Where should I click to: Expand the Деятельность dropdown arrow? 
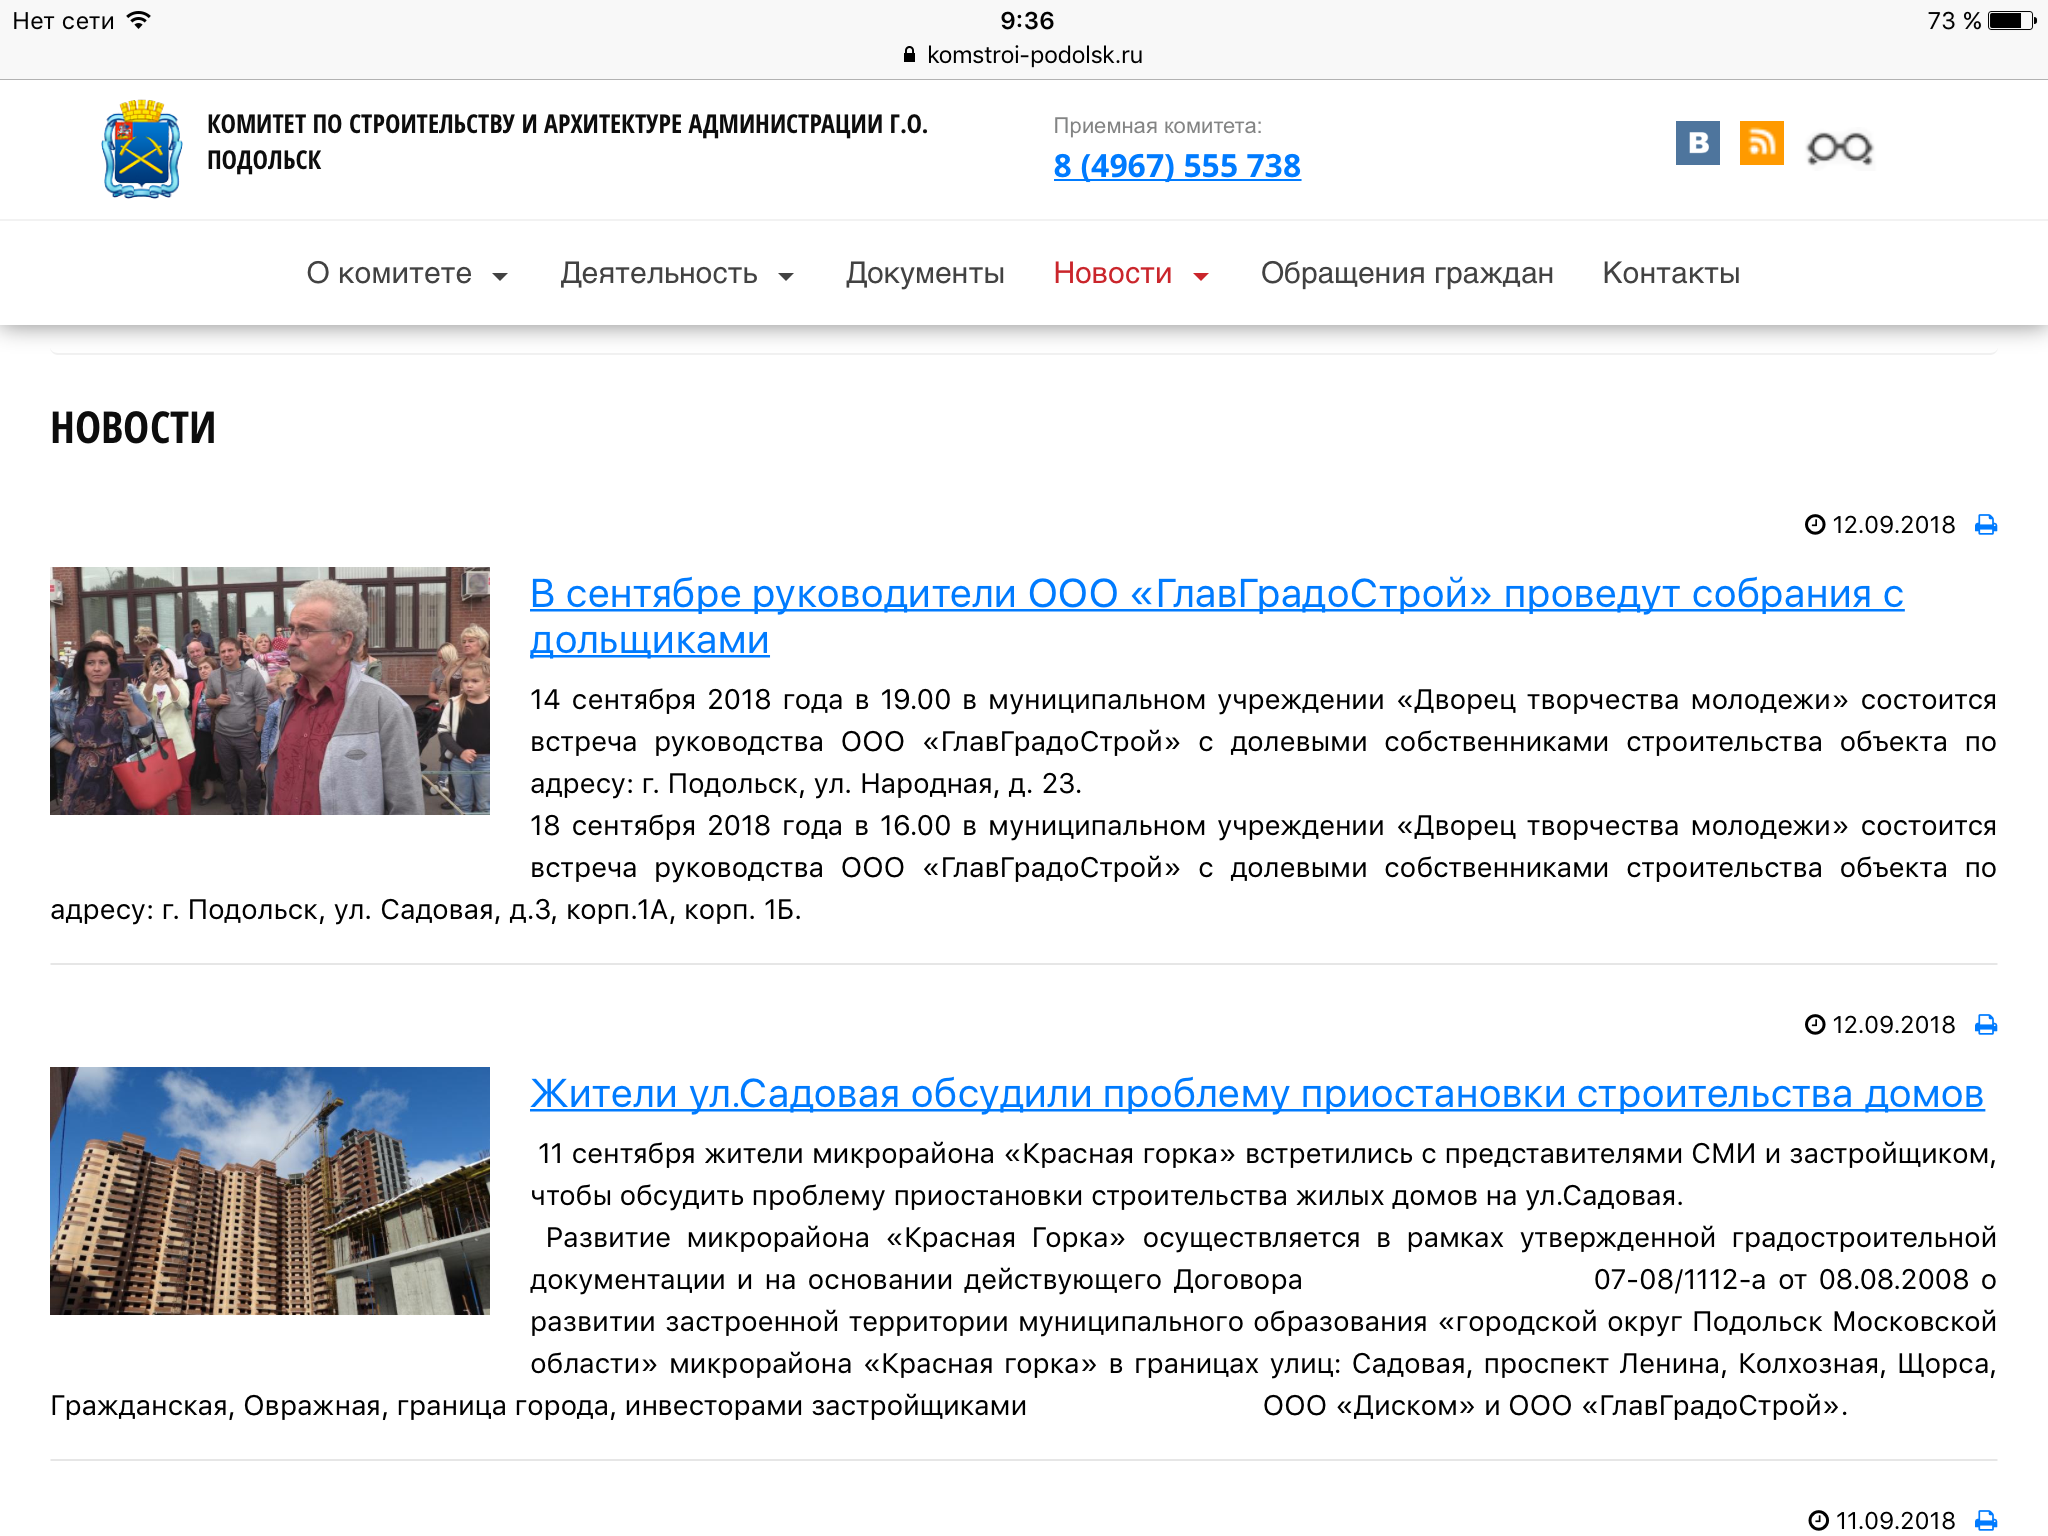786,276
